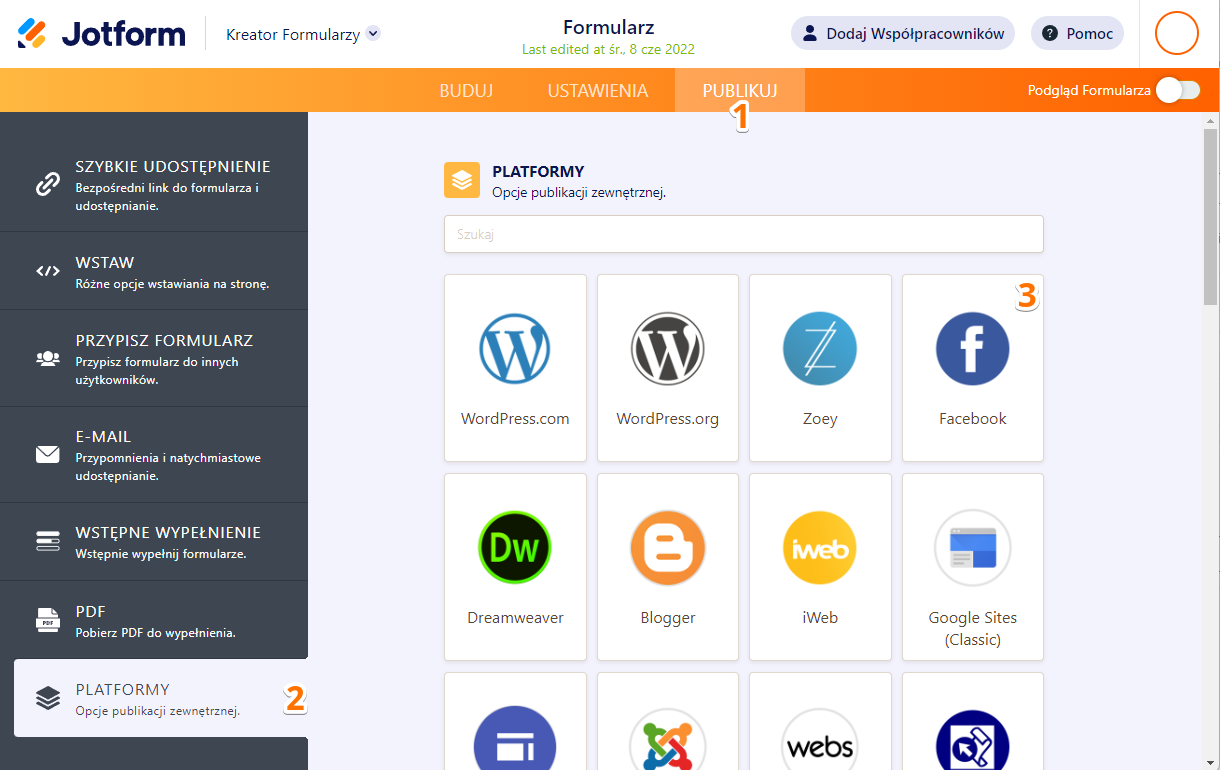
Task: Select the WordPress.com platform icon
Action: click(x=515, y=349)
